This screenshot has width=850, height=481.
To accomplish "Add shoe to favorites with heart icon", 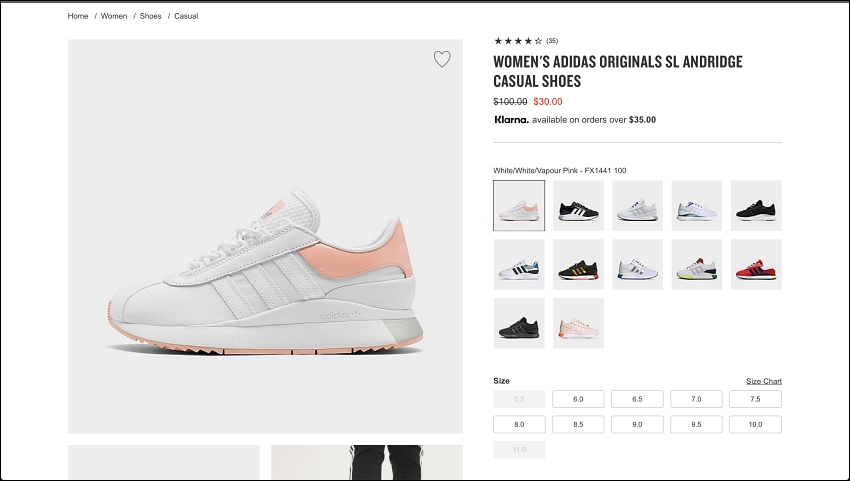I will pos(442,59).
